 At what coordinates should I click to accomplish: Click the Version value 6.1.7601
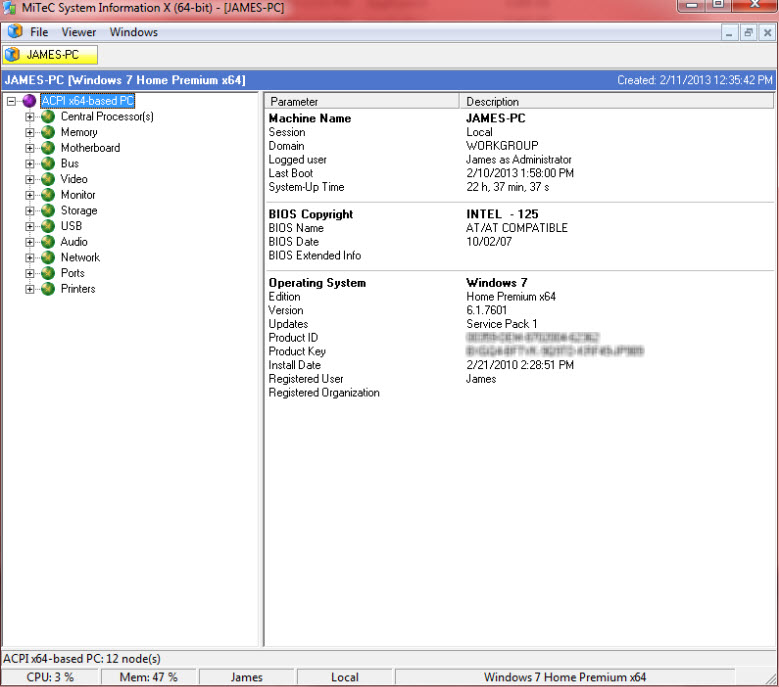(x=486, y=310)
